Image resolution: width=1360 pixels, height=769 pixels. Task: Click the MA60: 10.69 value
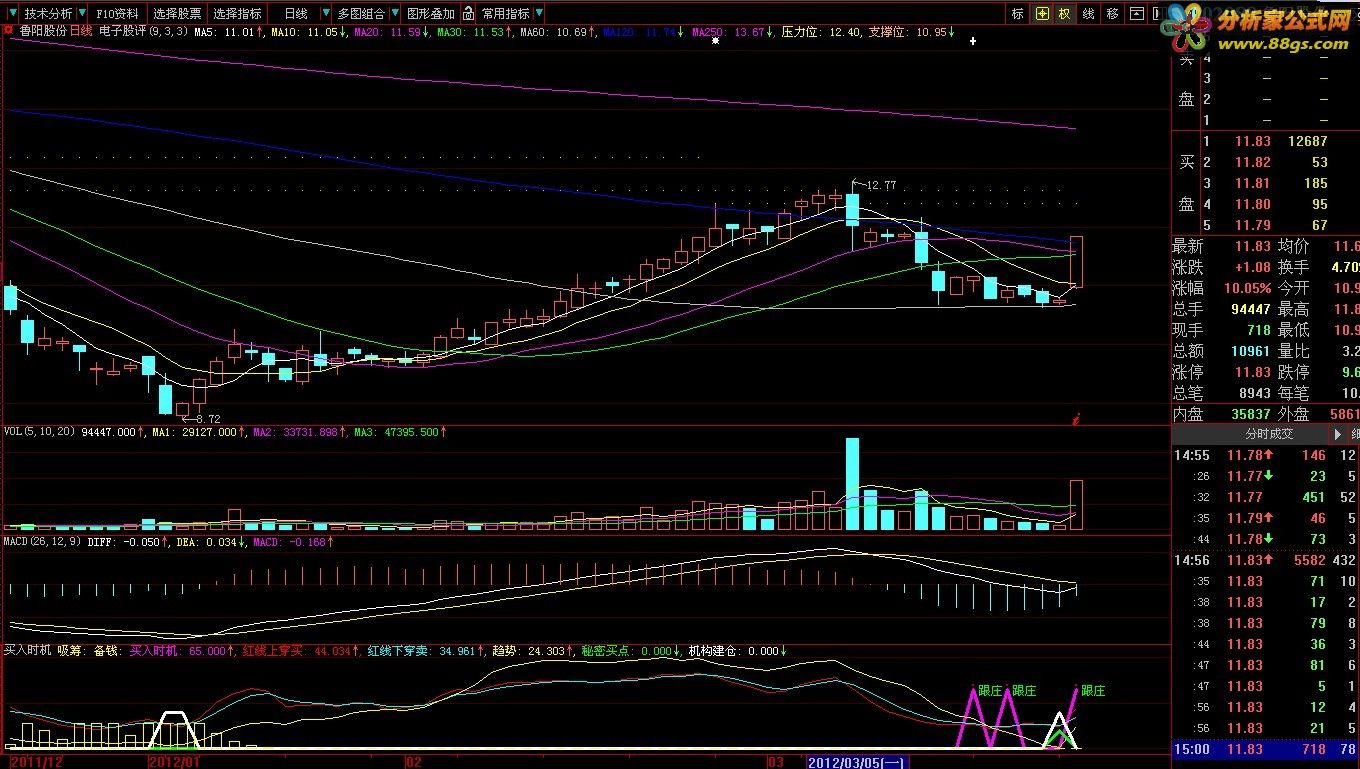point(559,31)
